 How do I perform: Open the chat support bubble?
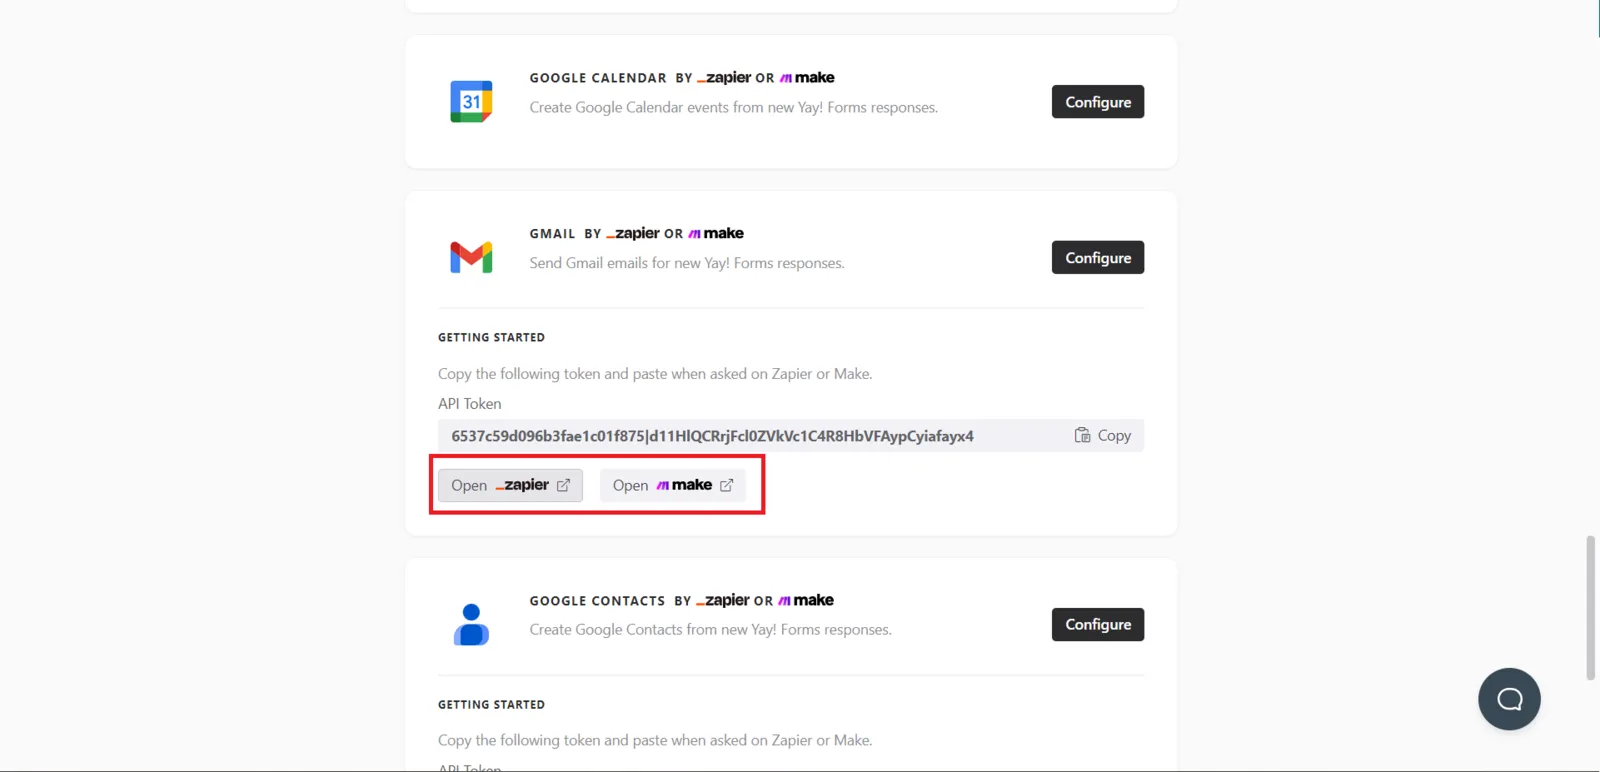tap(1509, 699)
